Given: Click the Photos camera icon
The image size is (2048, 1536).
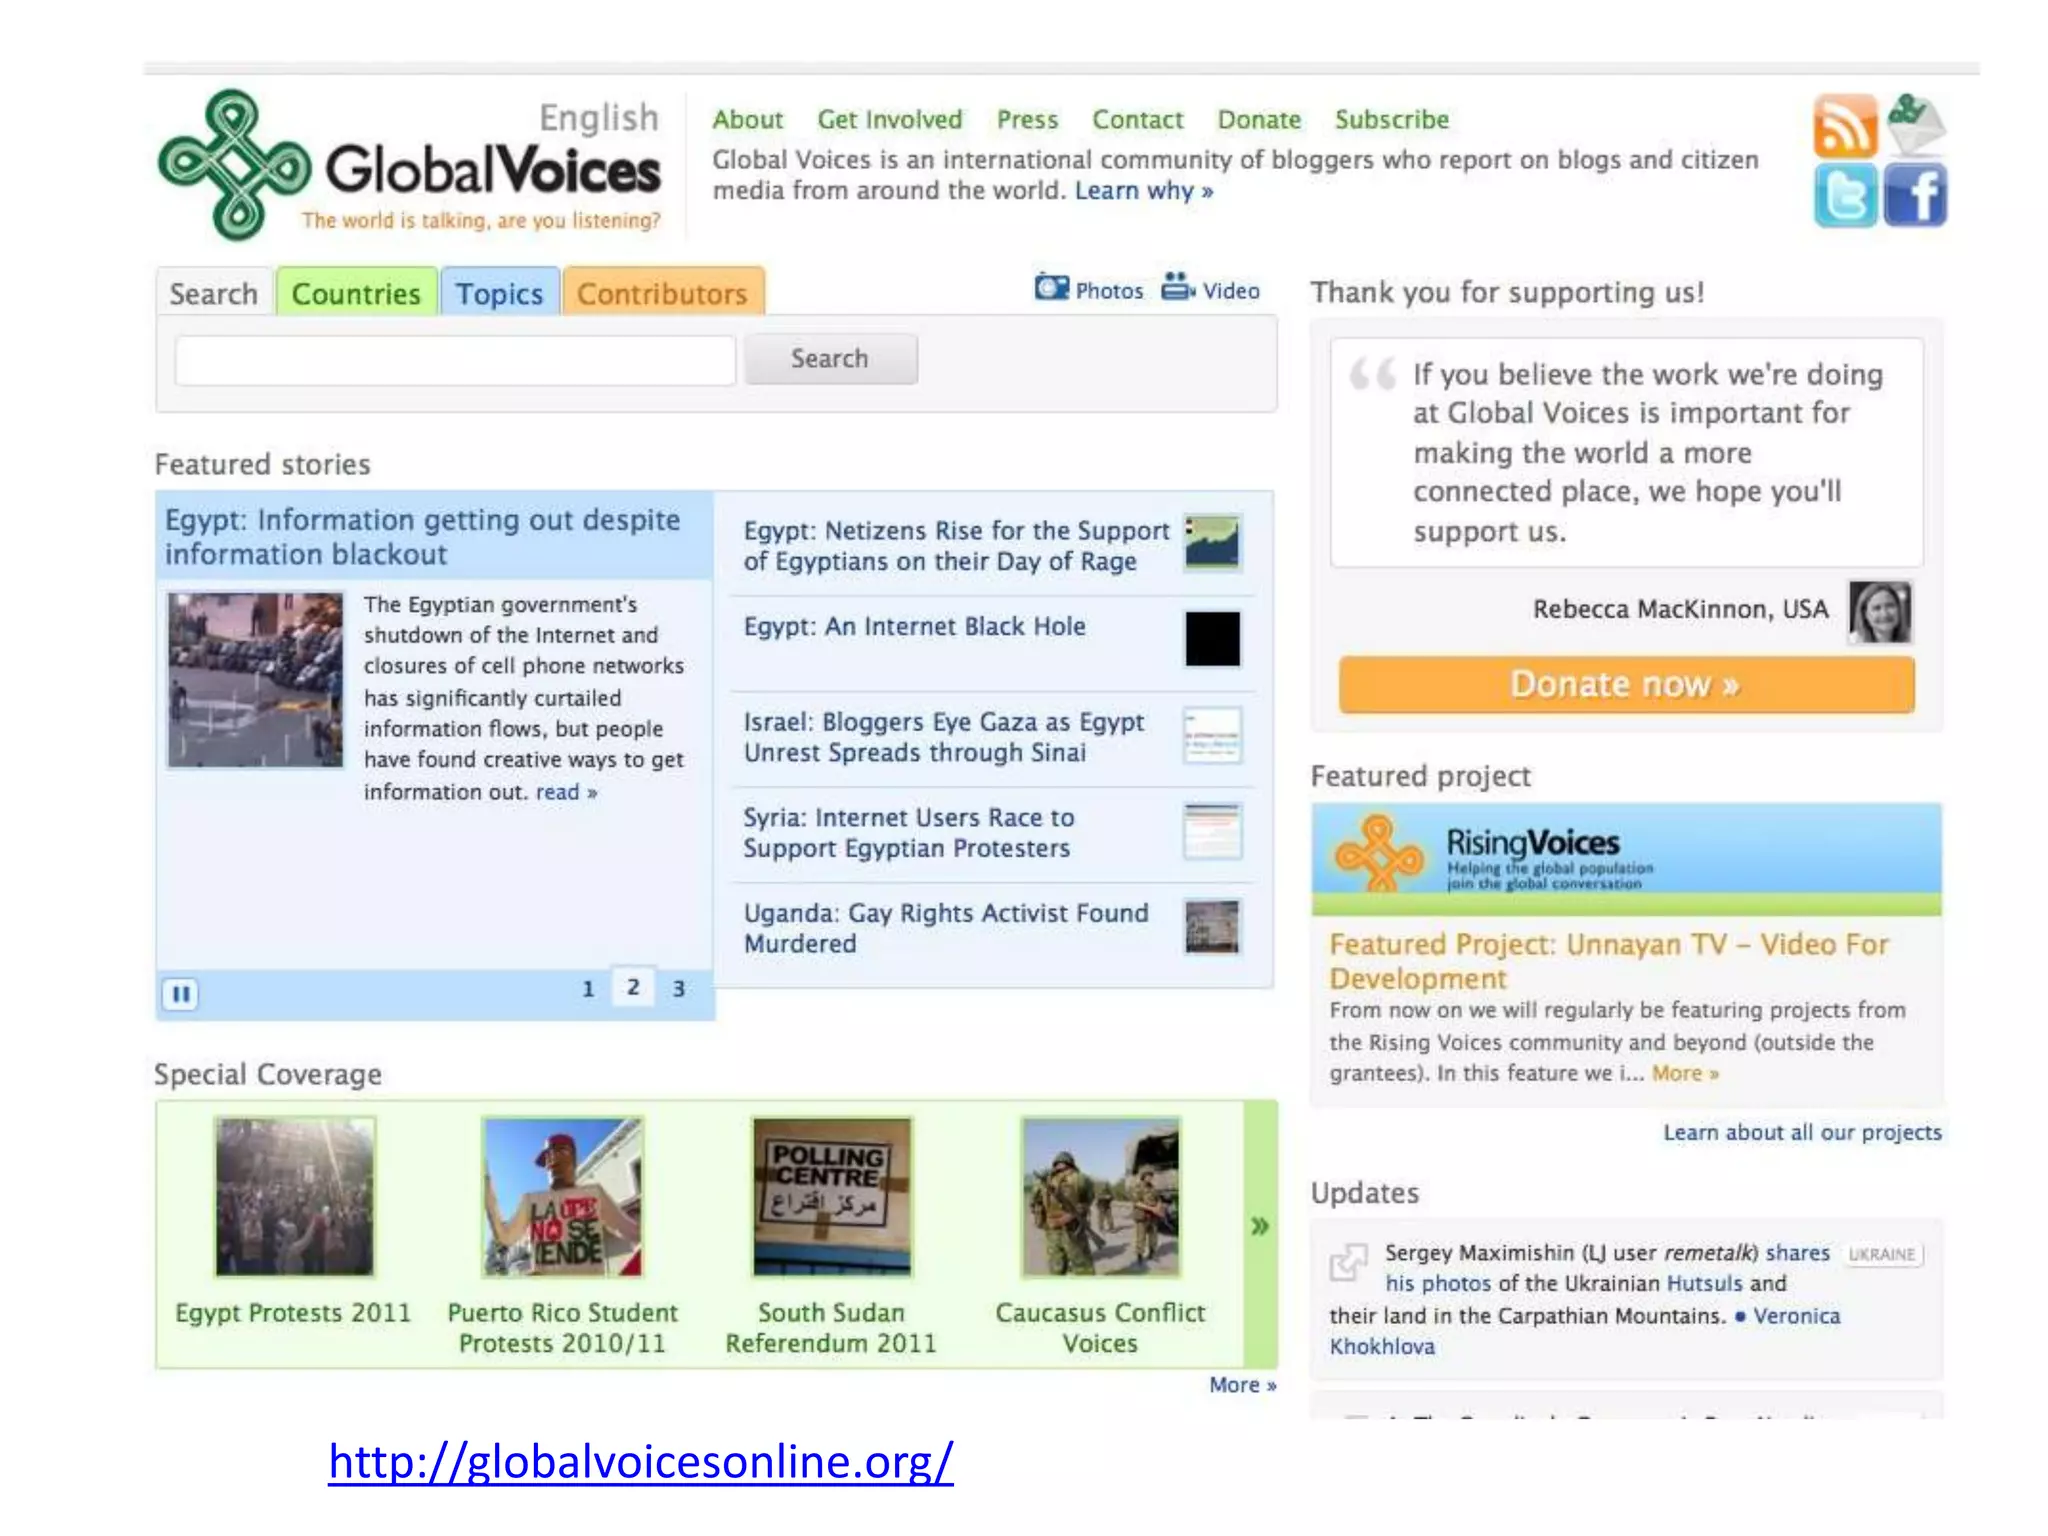Looking at the screenshot, I should pos(1051,288).
